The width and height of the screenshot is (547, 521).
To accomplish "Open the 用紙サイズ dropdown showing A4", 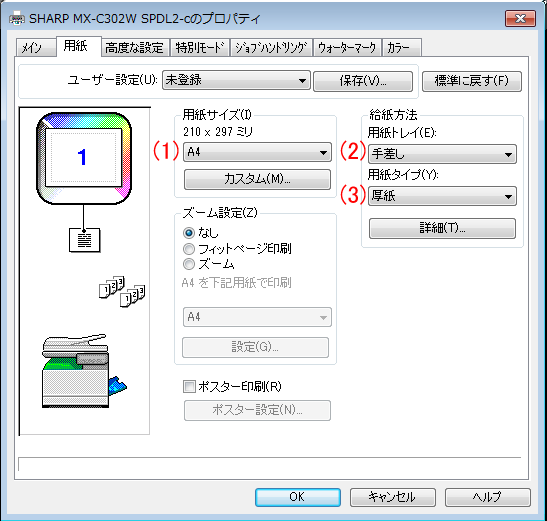I will coord(257,152).
